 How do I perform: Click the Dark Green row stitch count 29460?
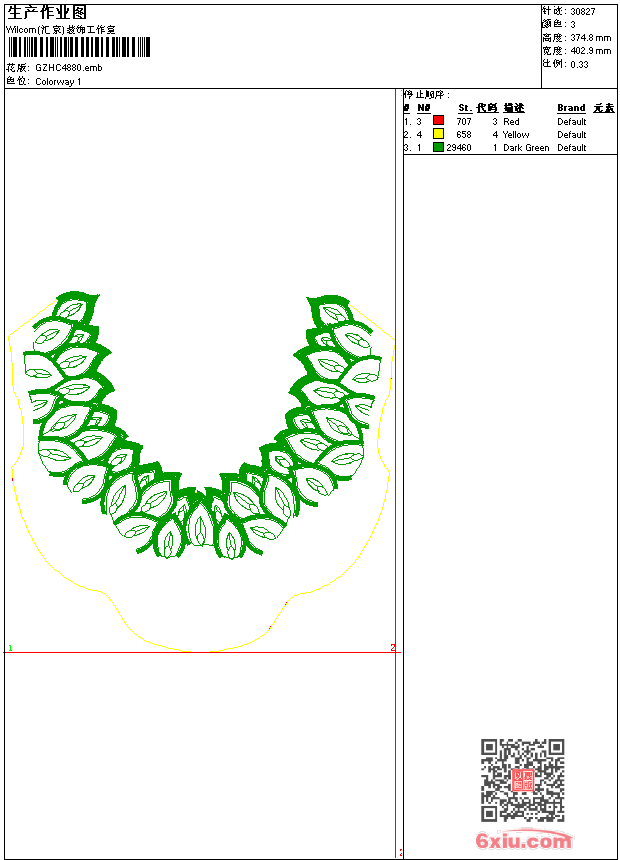click(459, 148)
